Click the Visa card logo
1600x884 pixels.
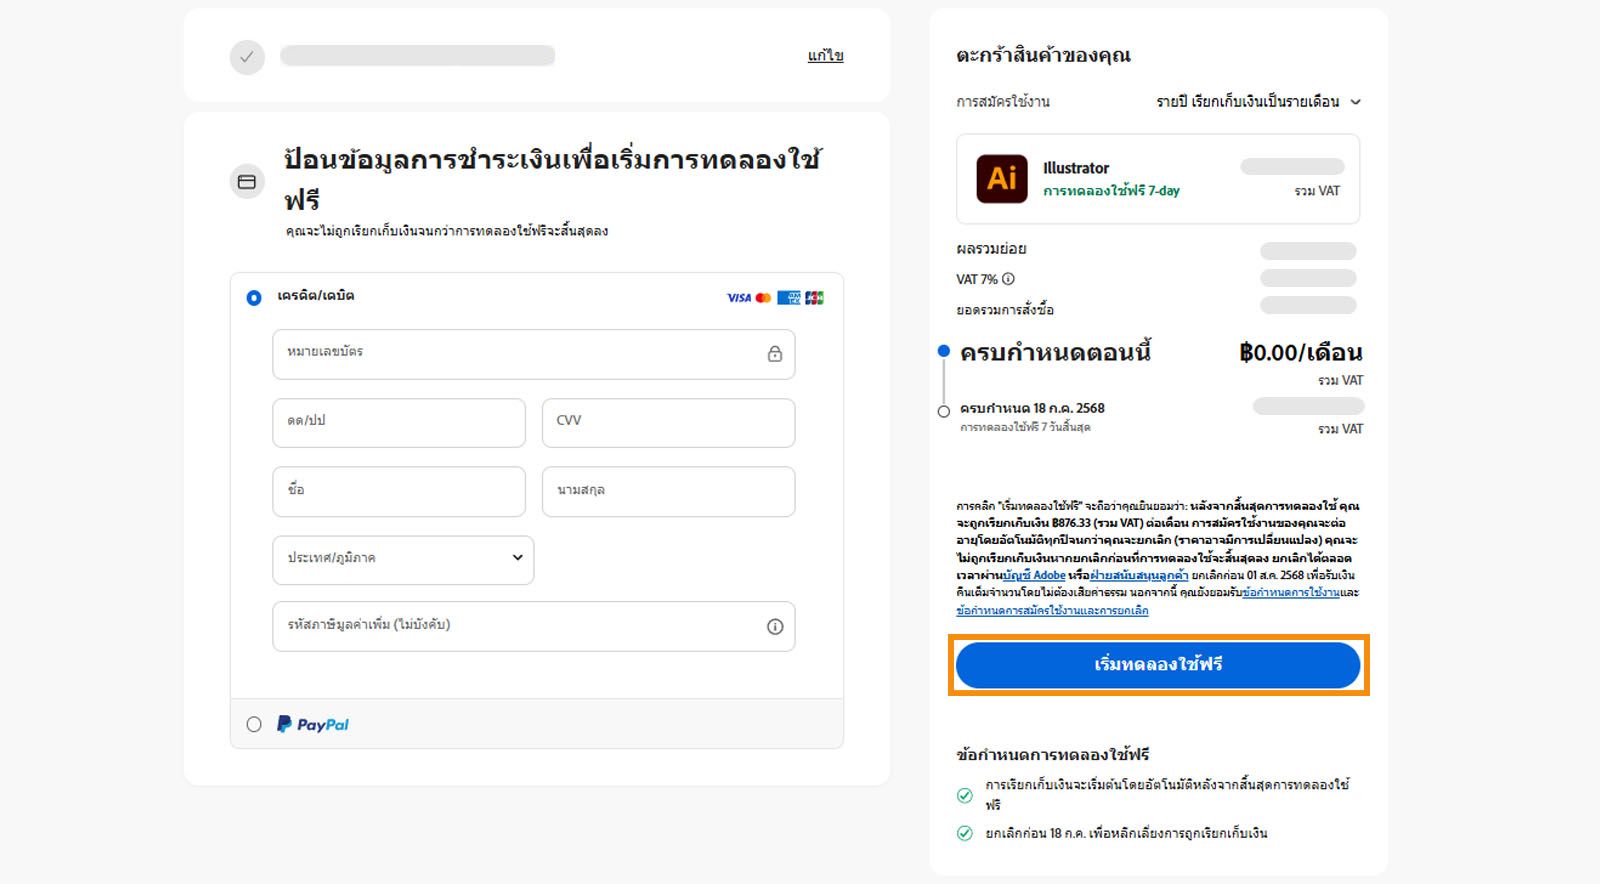[x=738, y=298]
